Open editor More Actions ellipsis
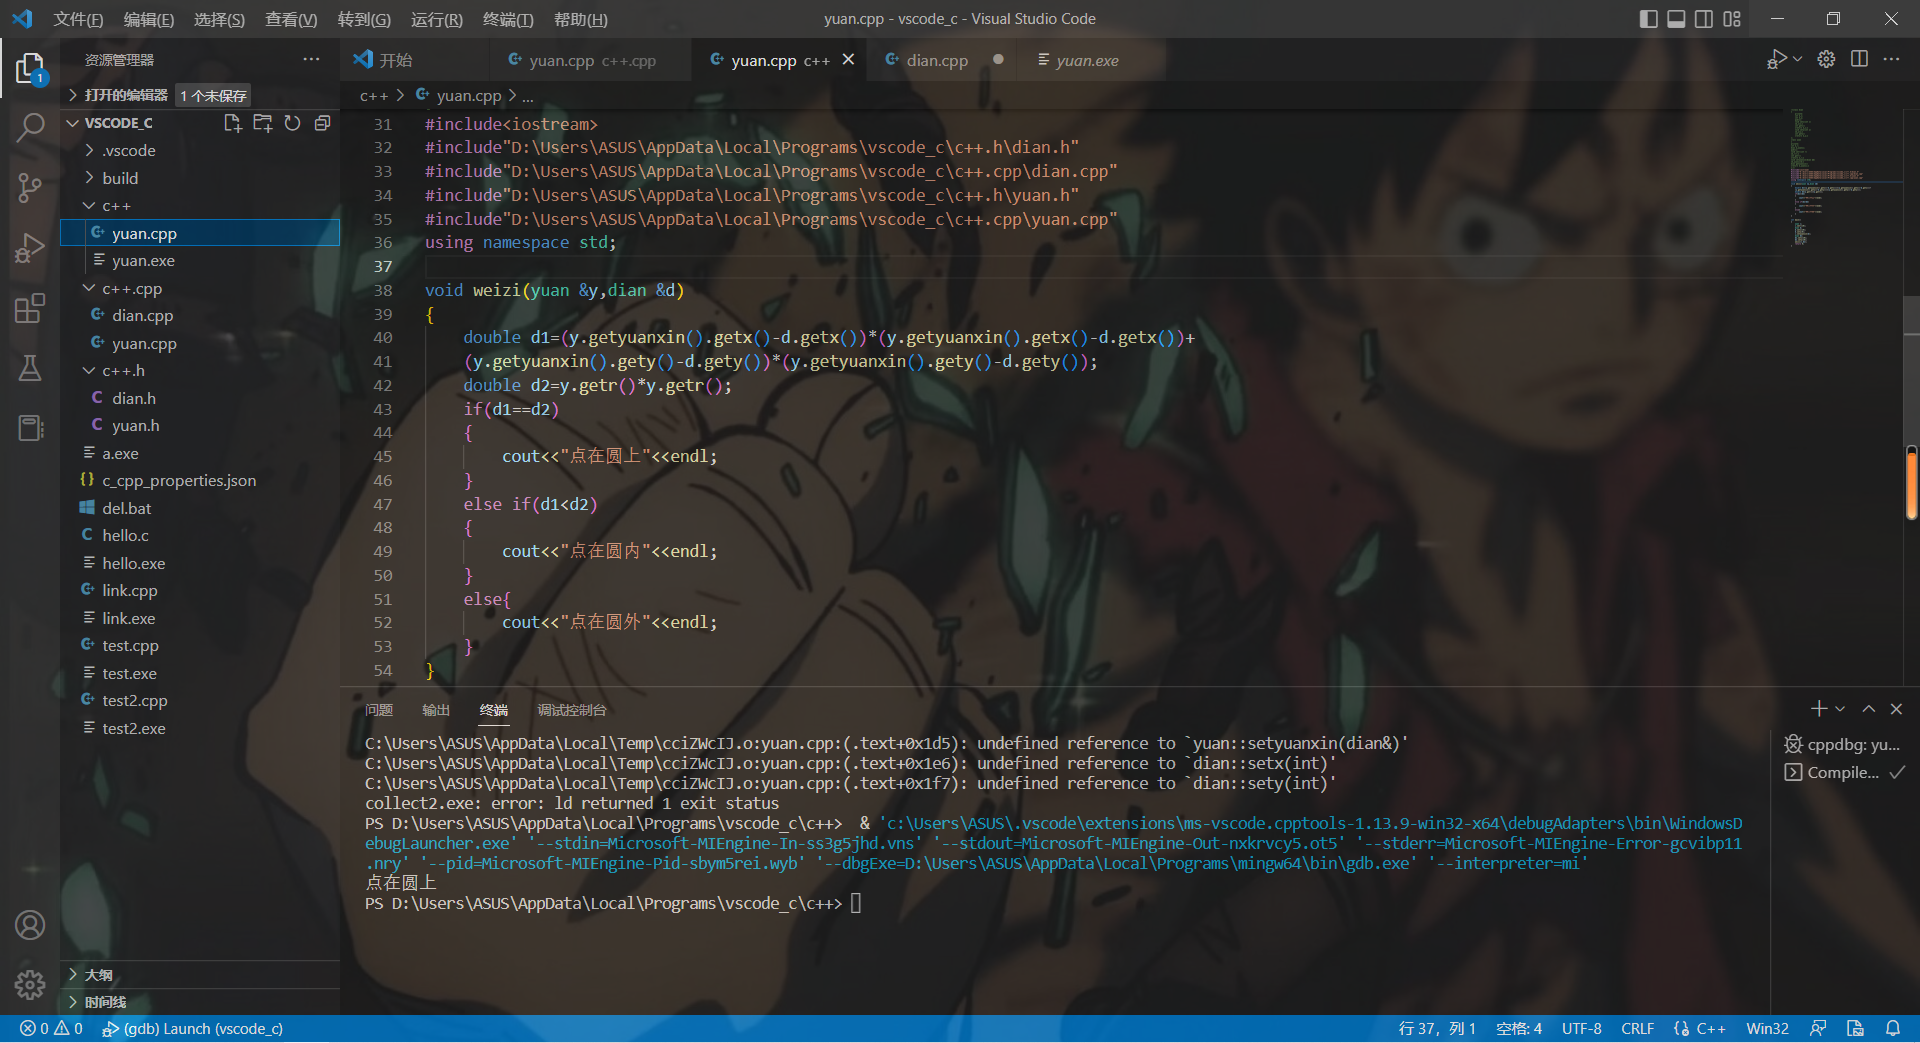Image resolution: width=1920 pixels, height=1043 pixels. [x=1891, y=59]
